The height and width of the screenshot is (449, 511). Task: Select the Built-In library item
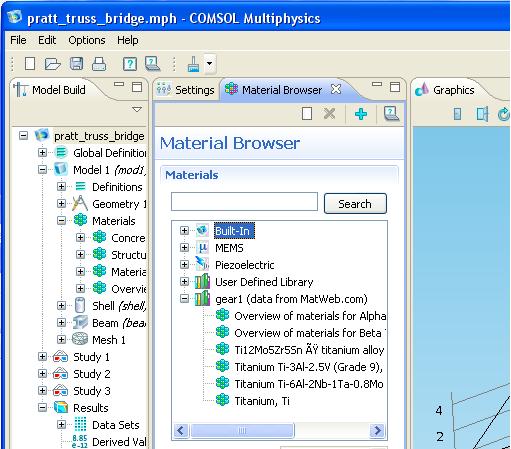[234, 231]
